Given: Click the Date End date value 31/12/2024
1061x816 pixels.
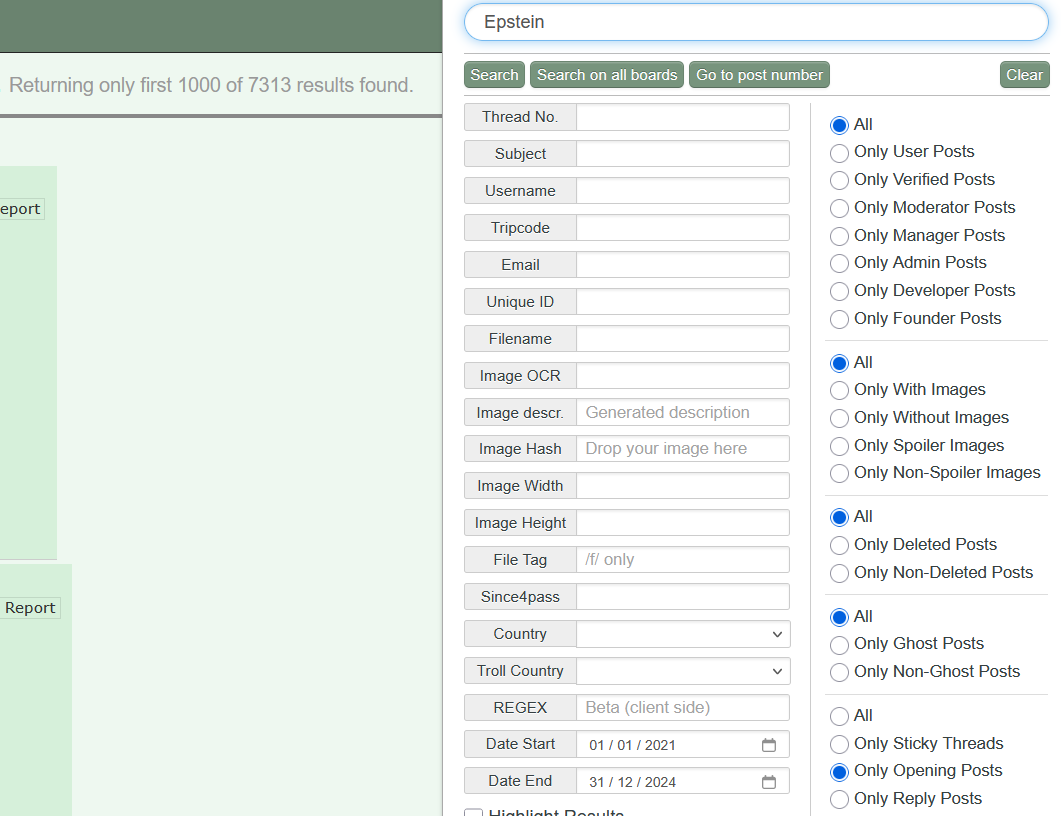Looking at the screenshot, I should (632, 782).
